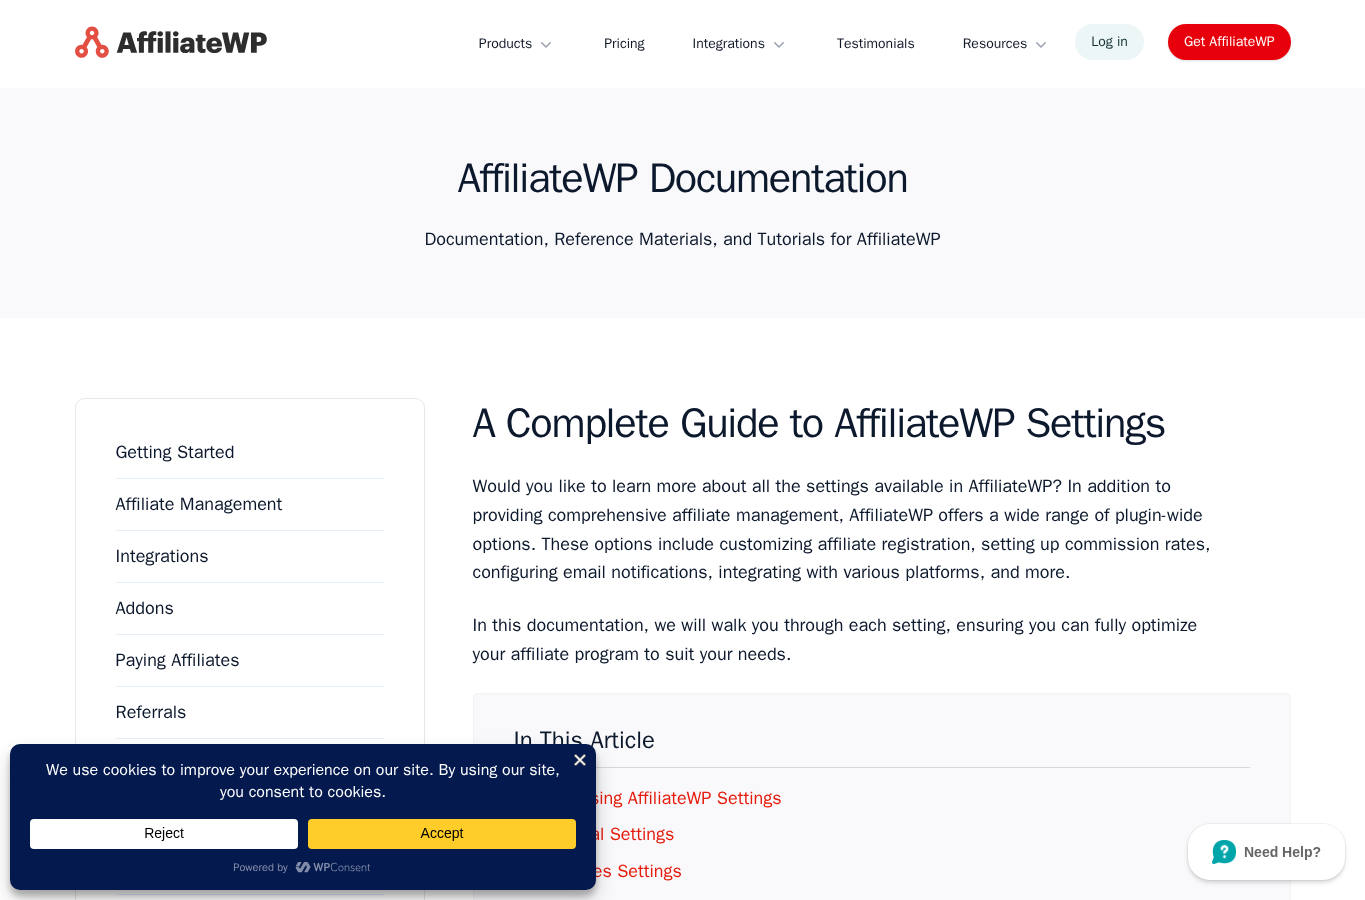Reject cookies in consent banner
The image size is (1365, 900).
(164, 834)
